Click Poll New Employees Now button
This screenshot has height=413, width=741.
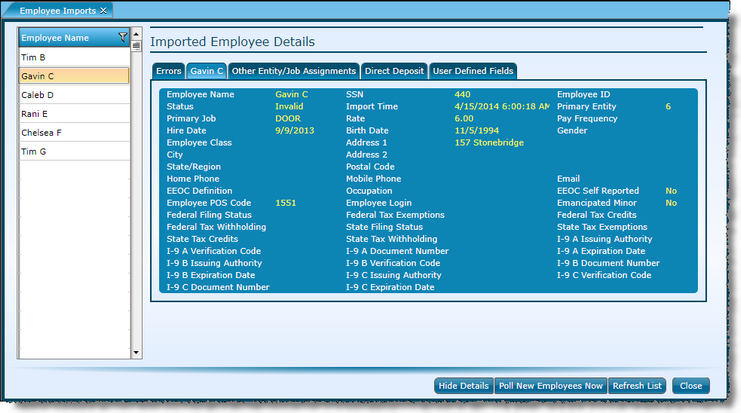tap(550, 385)
